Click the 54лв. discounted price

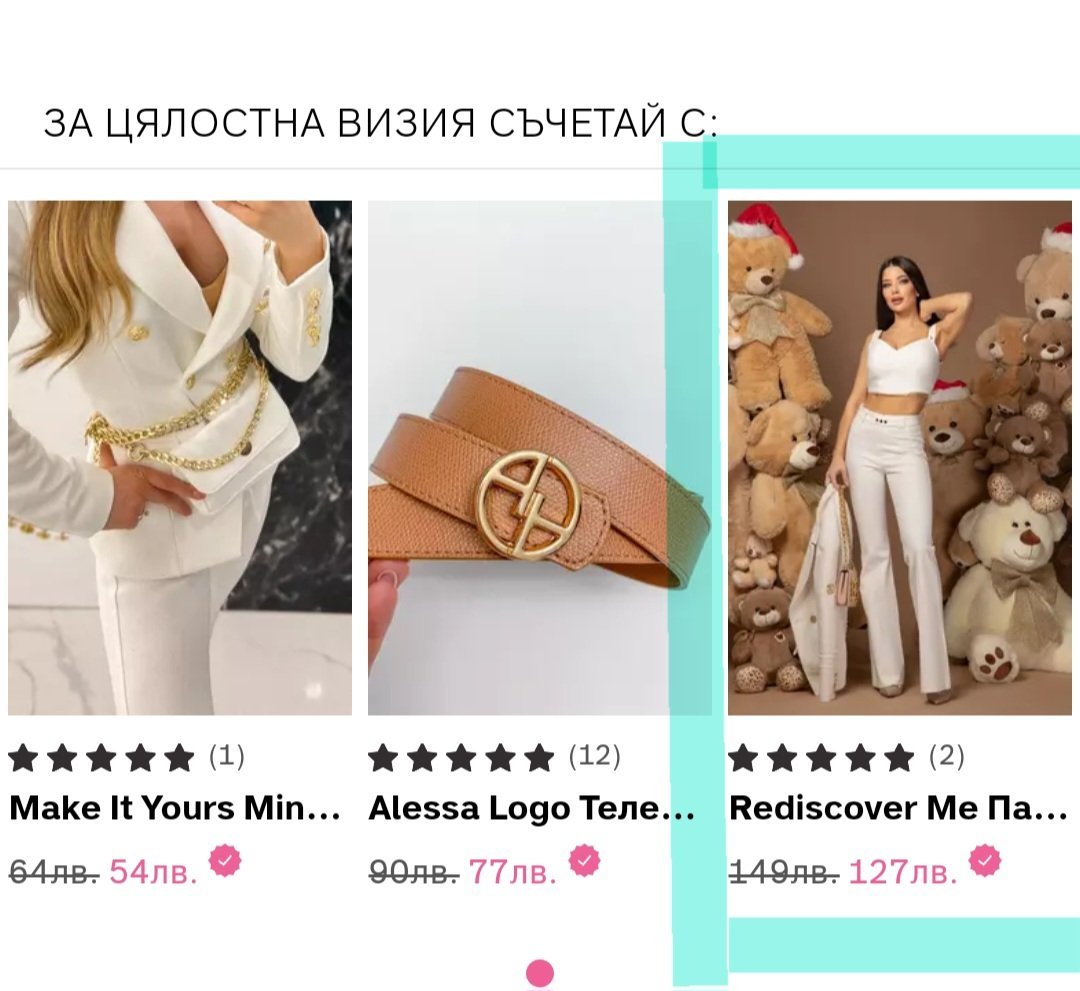(154, 872)
